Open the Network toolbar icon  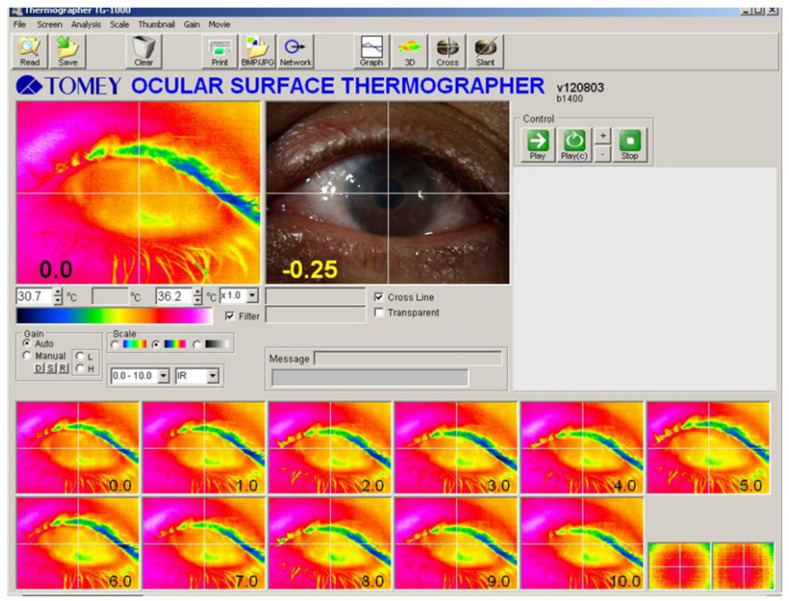(295, 51)
